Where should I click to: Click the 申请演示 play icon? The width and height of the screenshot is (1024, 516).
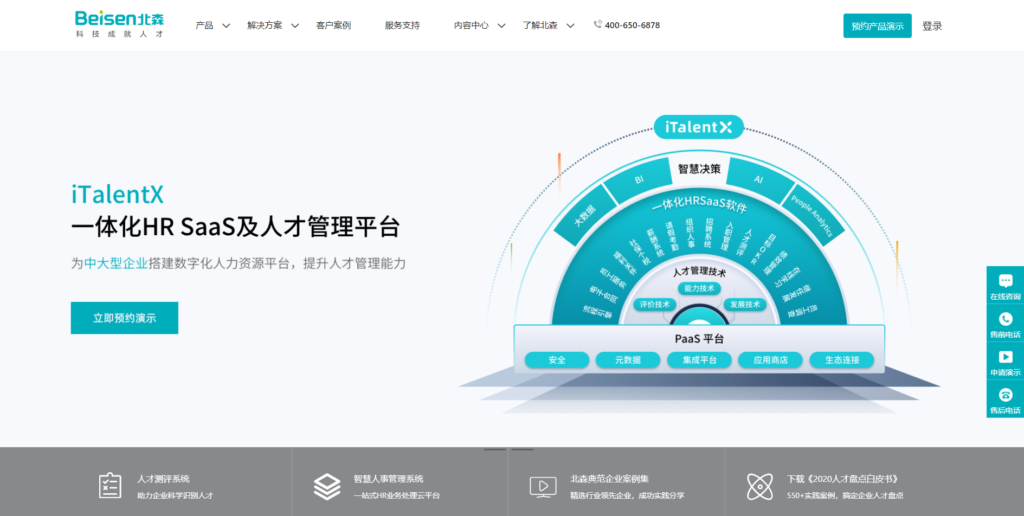point(1005,357)
